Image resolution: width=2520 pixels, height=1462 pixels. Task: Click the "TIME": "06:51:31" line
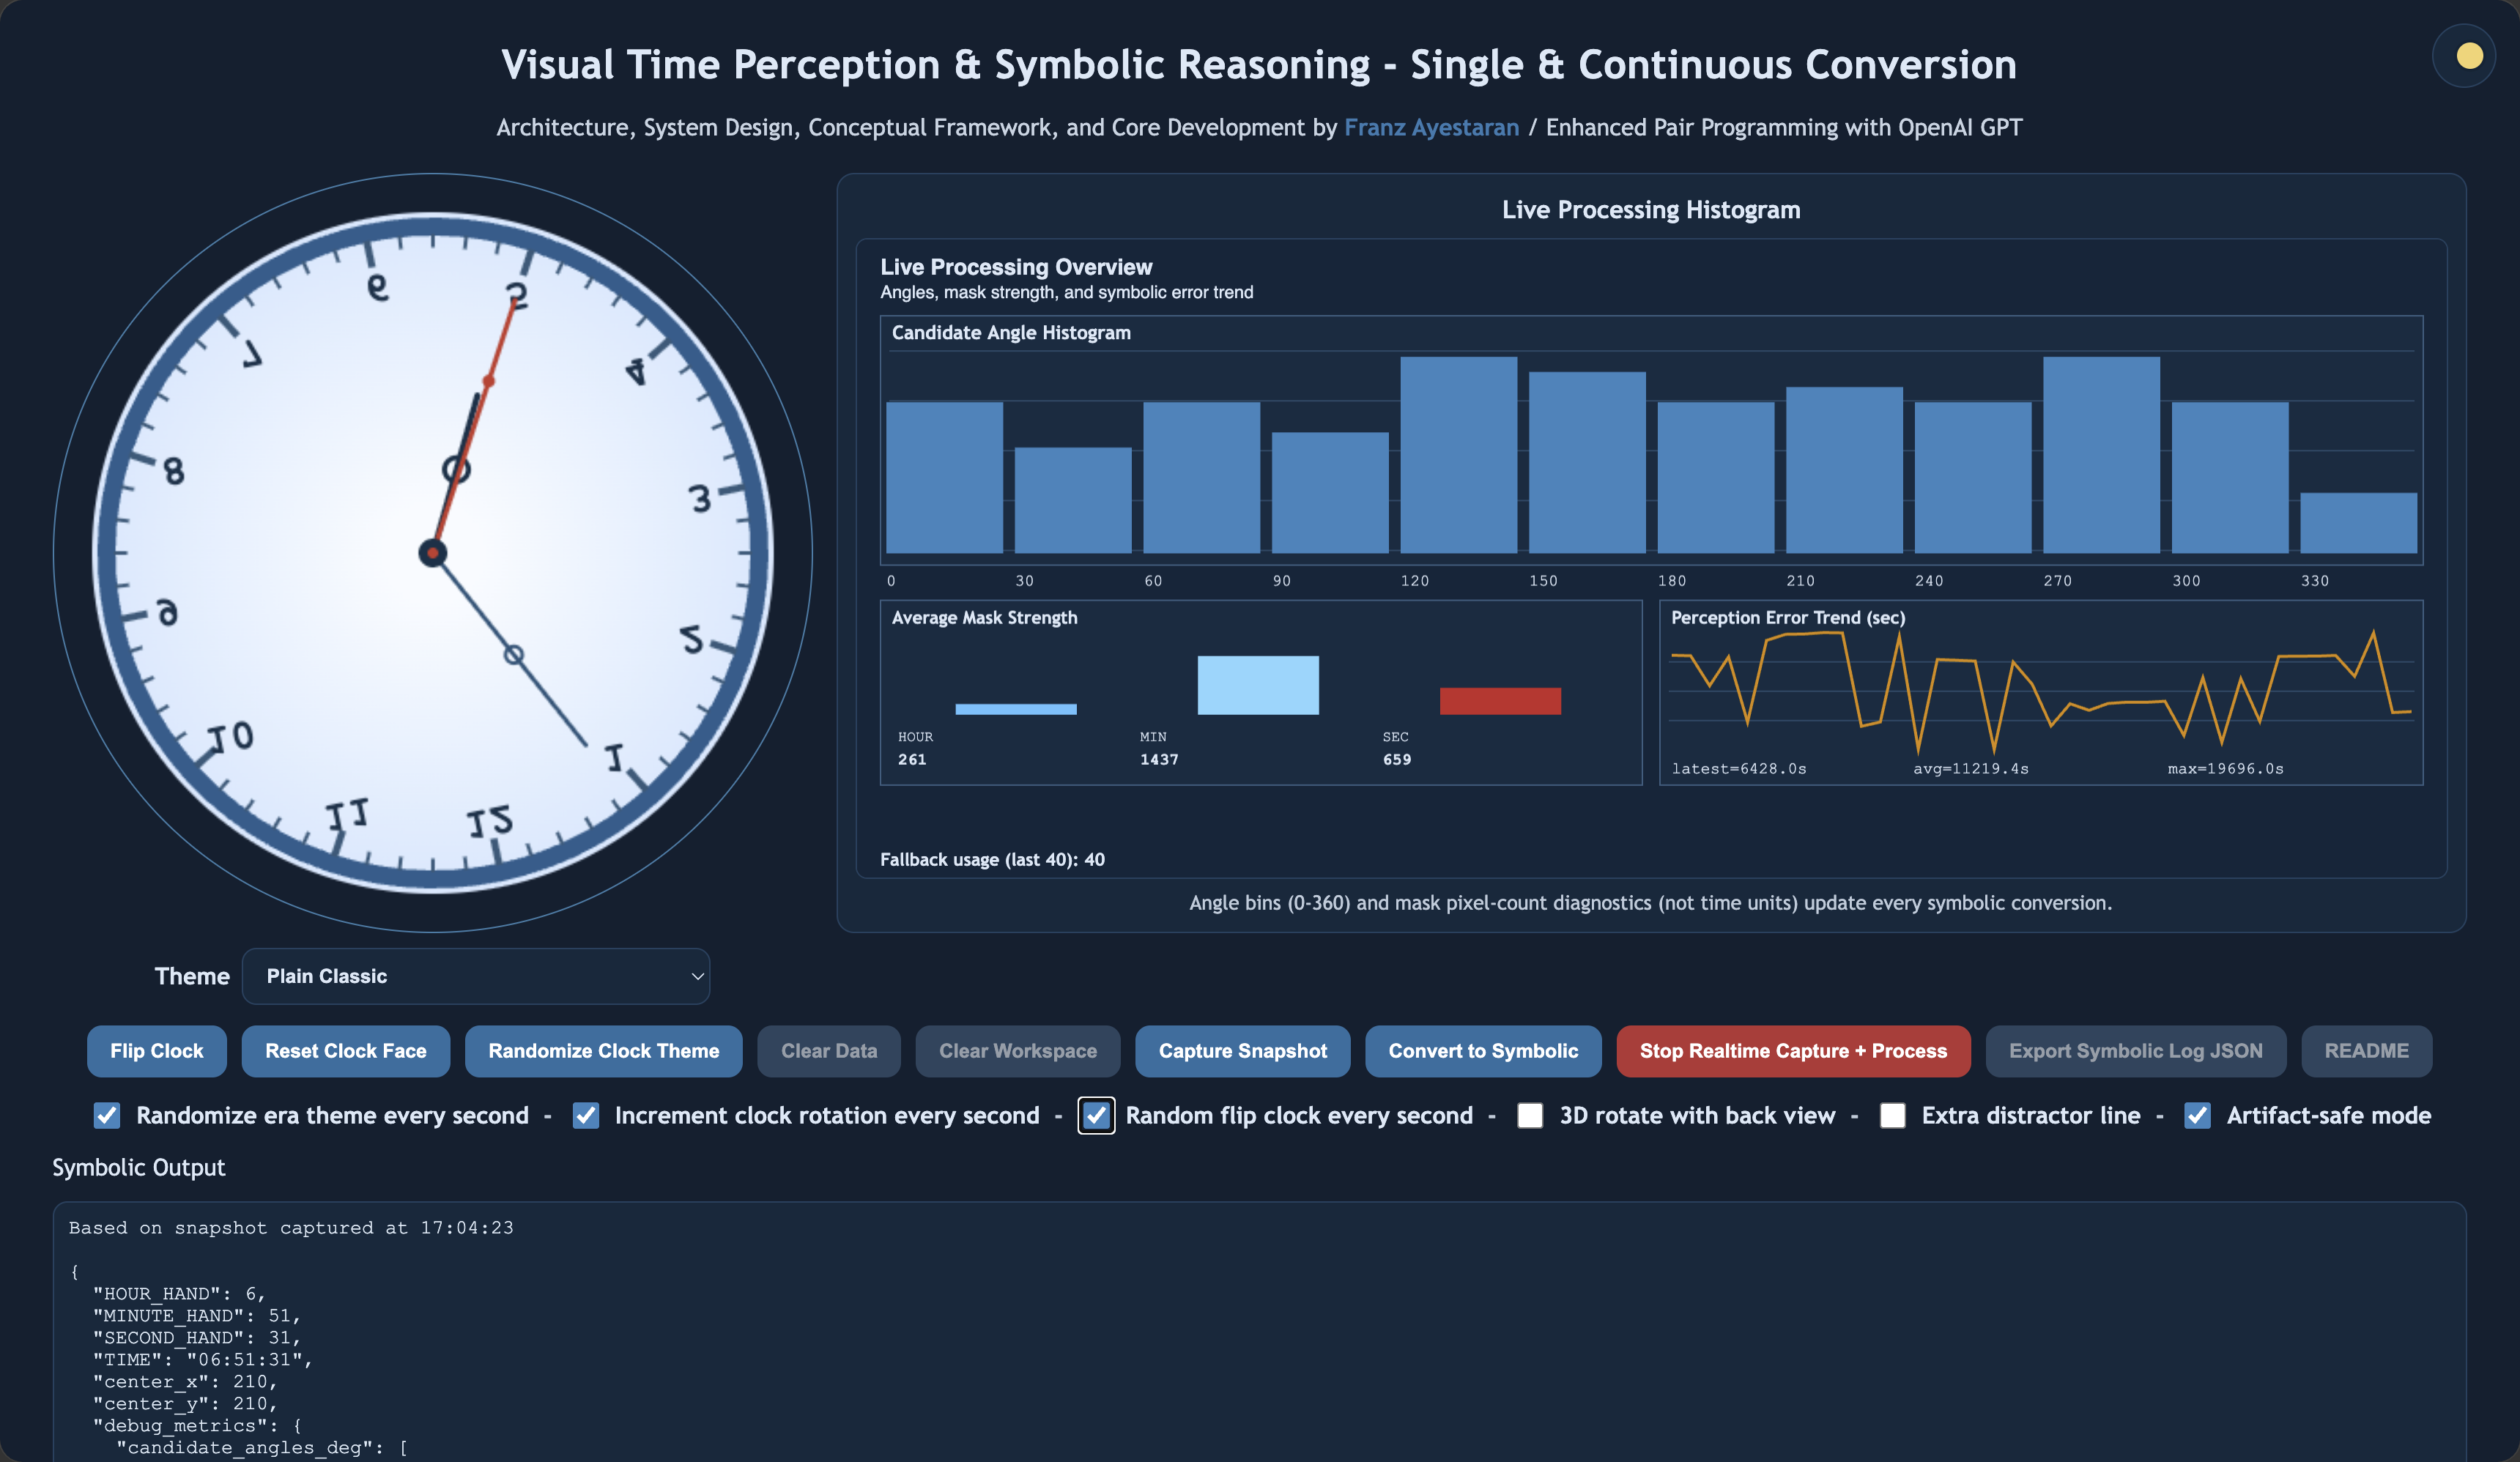(203, 1360)
